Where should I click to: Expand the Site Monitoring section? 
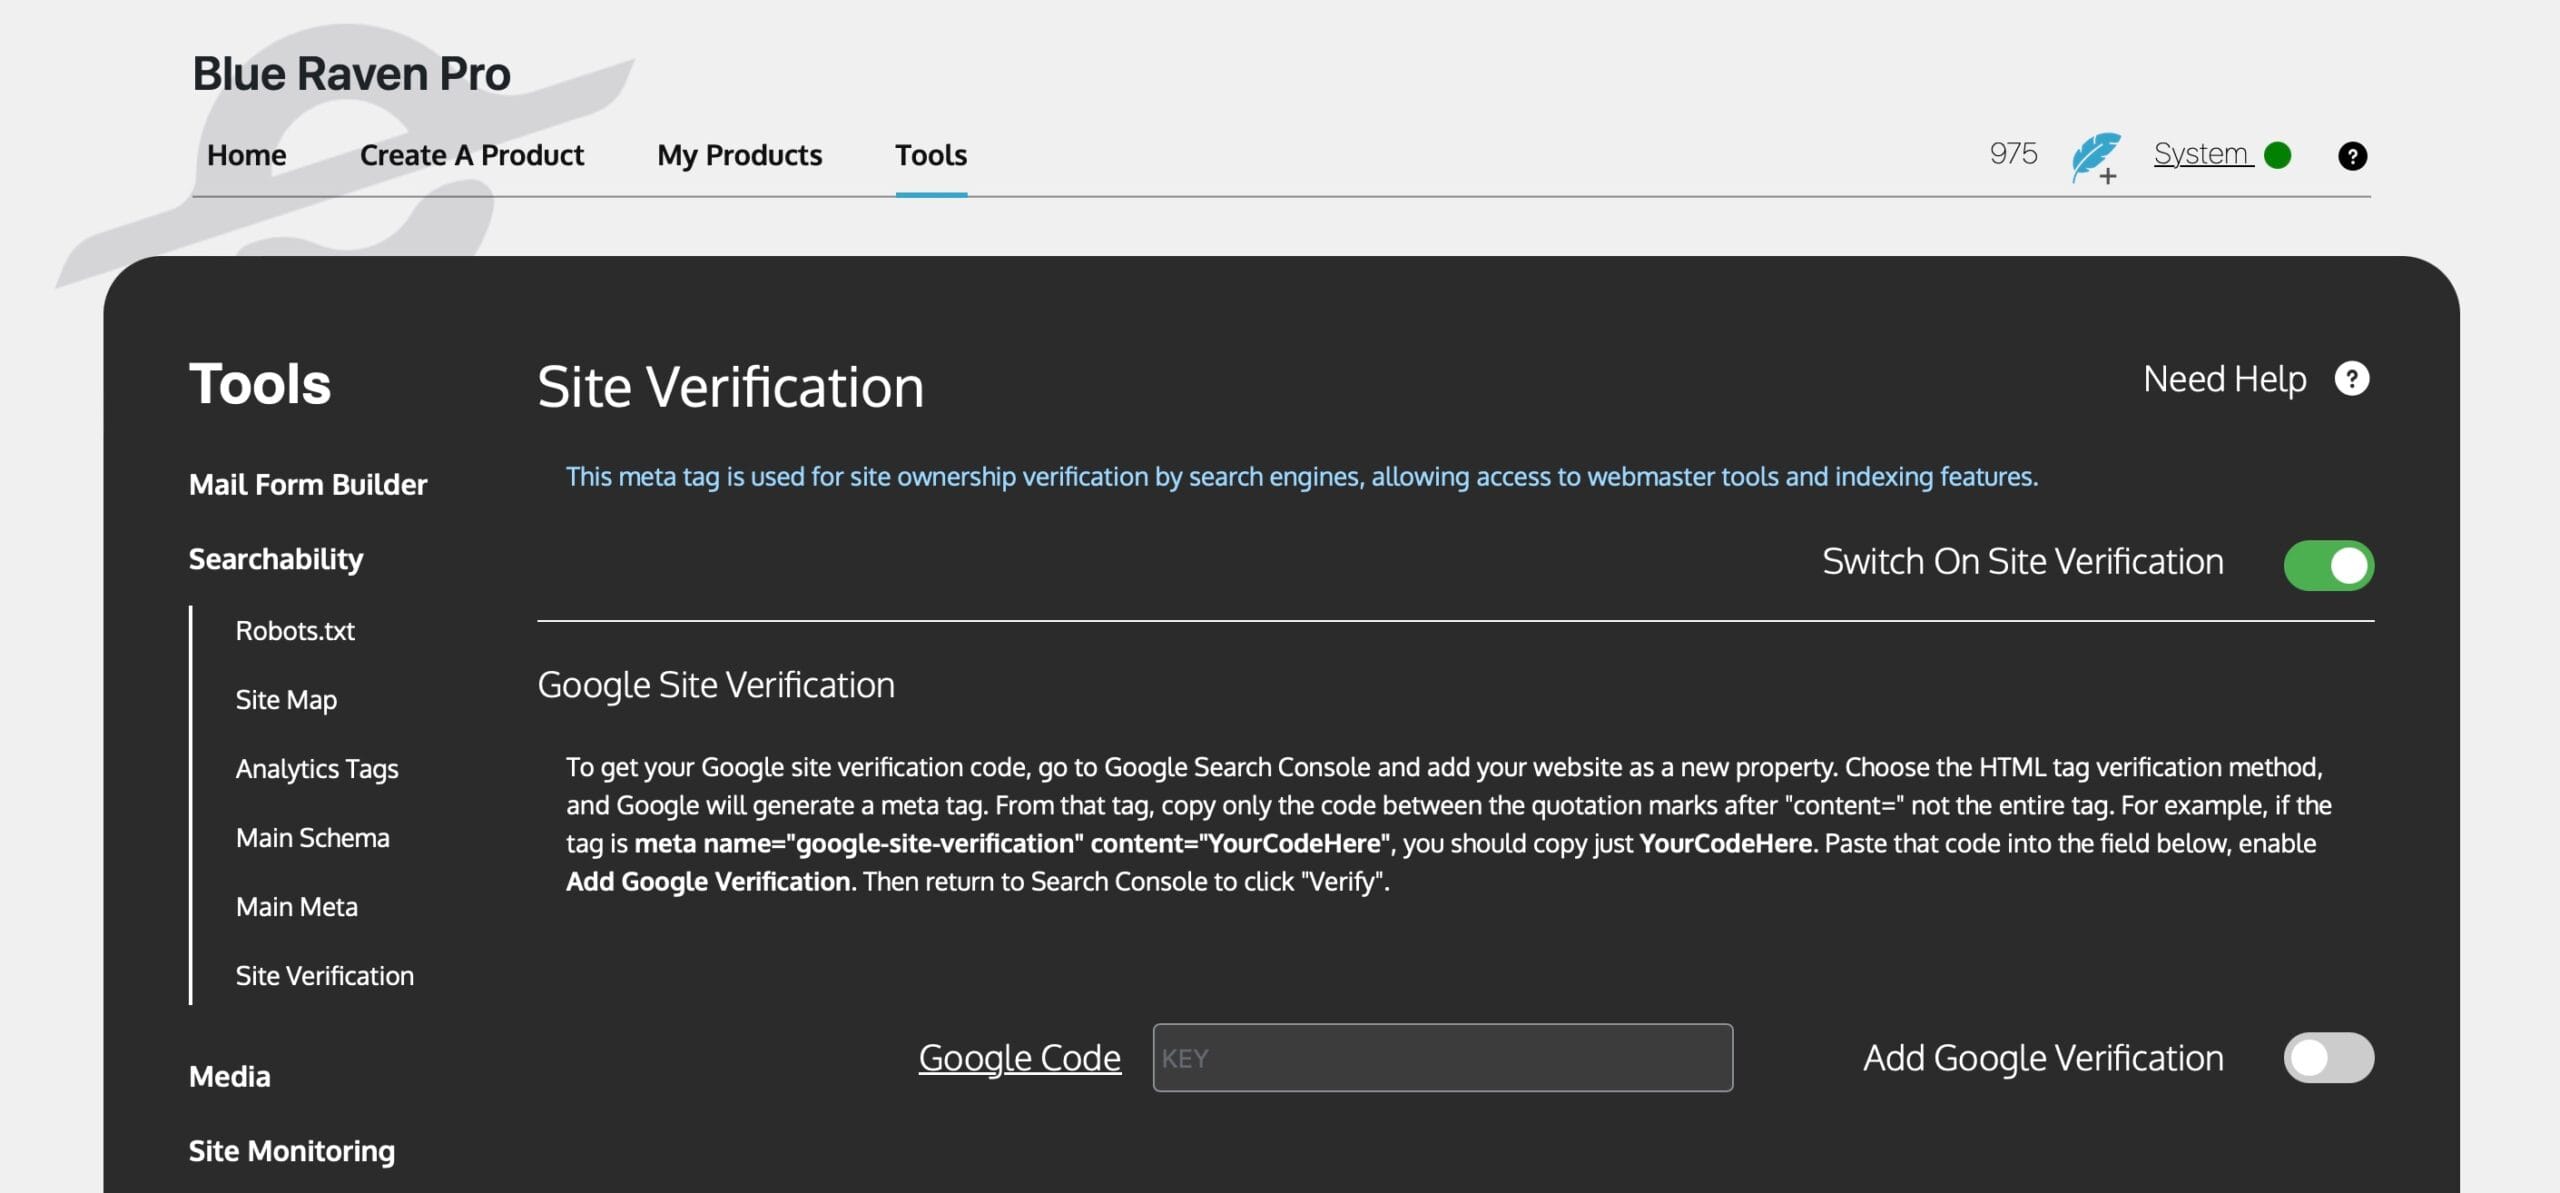click(x=291, y=1151)
